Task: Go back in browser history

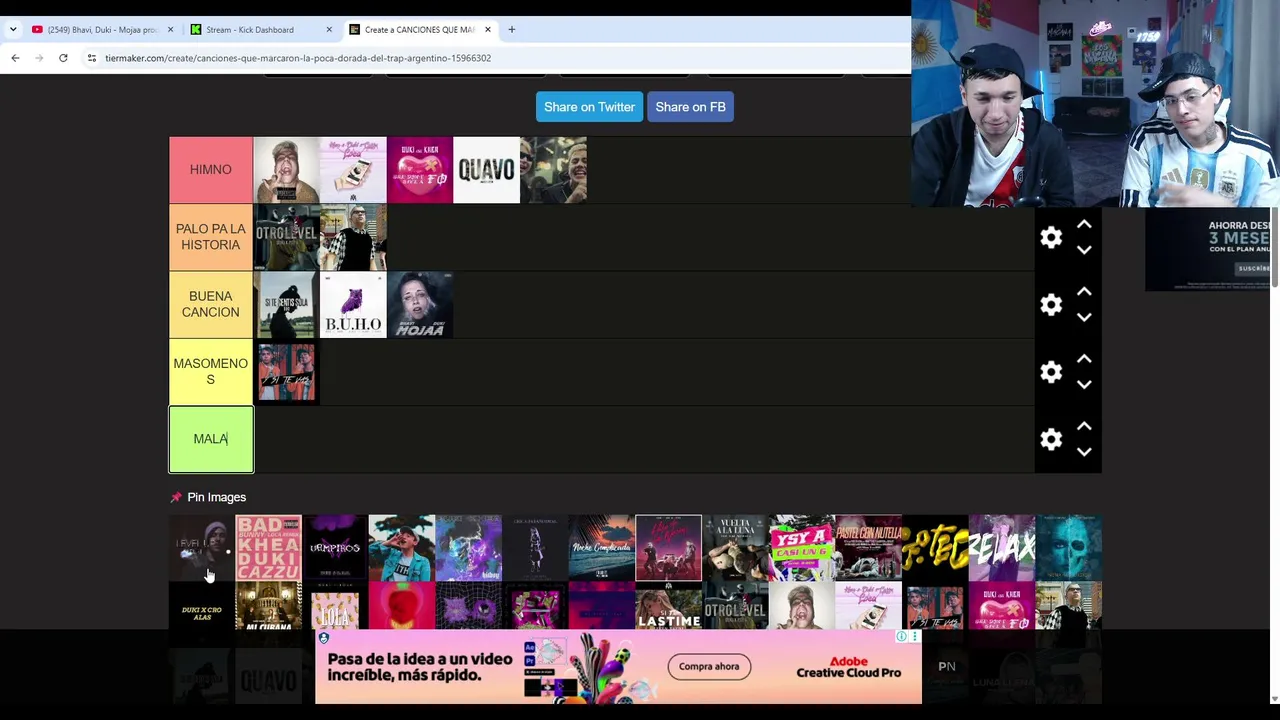Action: [x=15, y=58]
